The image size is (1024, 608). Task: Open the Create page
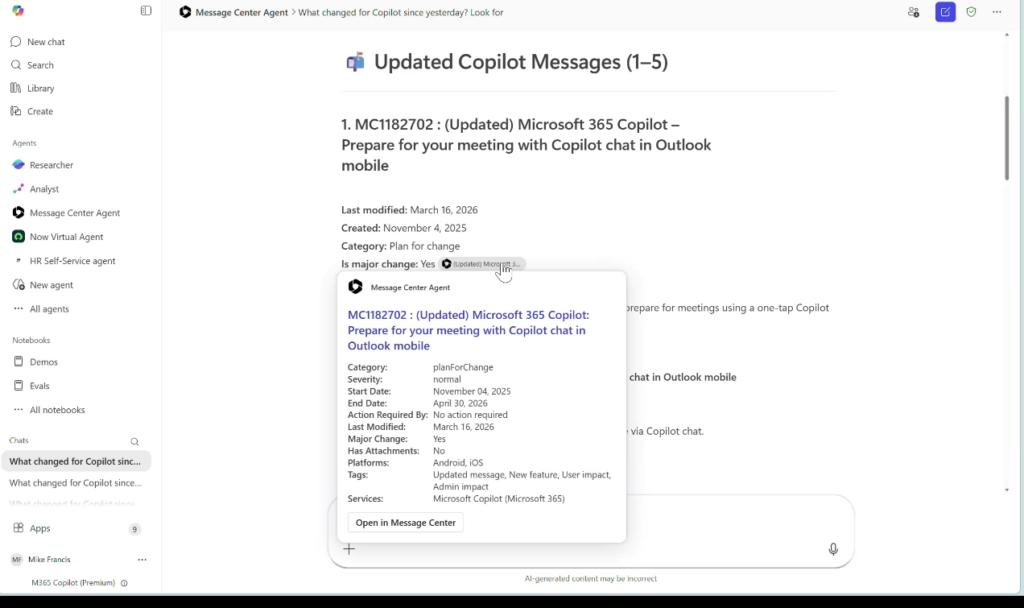pos(40,111)
